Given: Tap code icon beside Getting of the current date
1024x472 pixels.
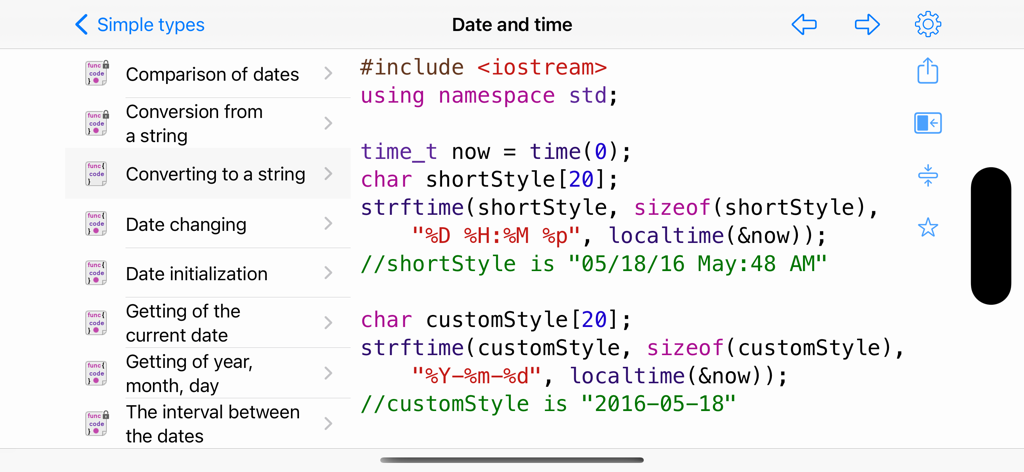Looking at the screenshot, I should [97, 323].
